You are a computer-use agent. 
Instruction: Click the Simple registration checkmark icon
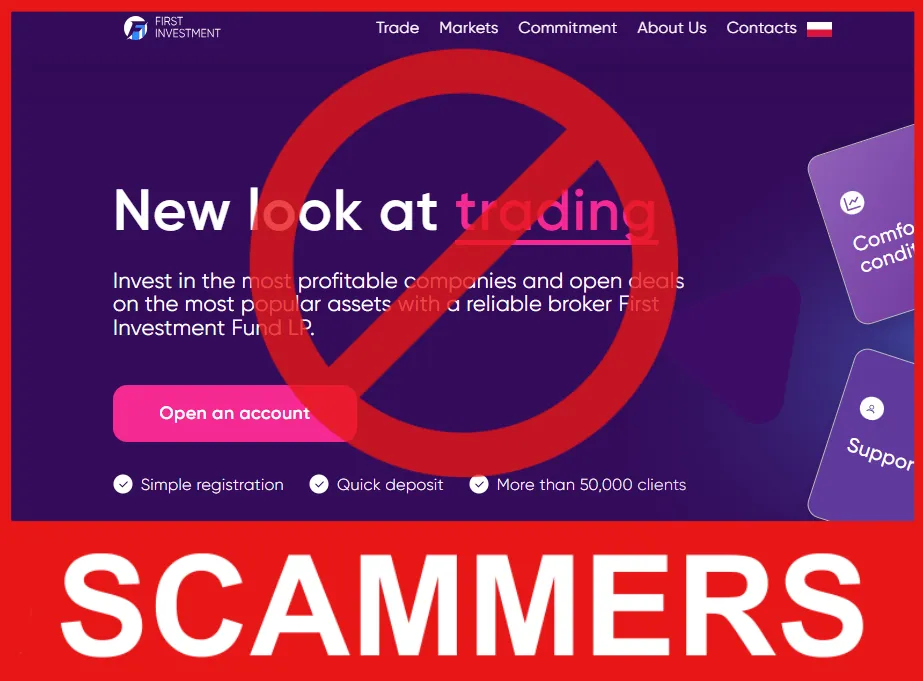[122, 484]
